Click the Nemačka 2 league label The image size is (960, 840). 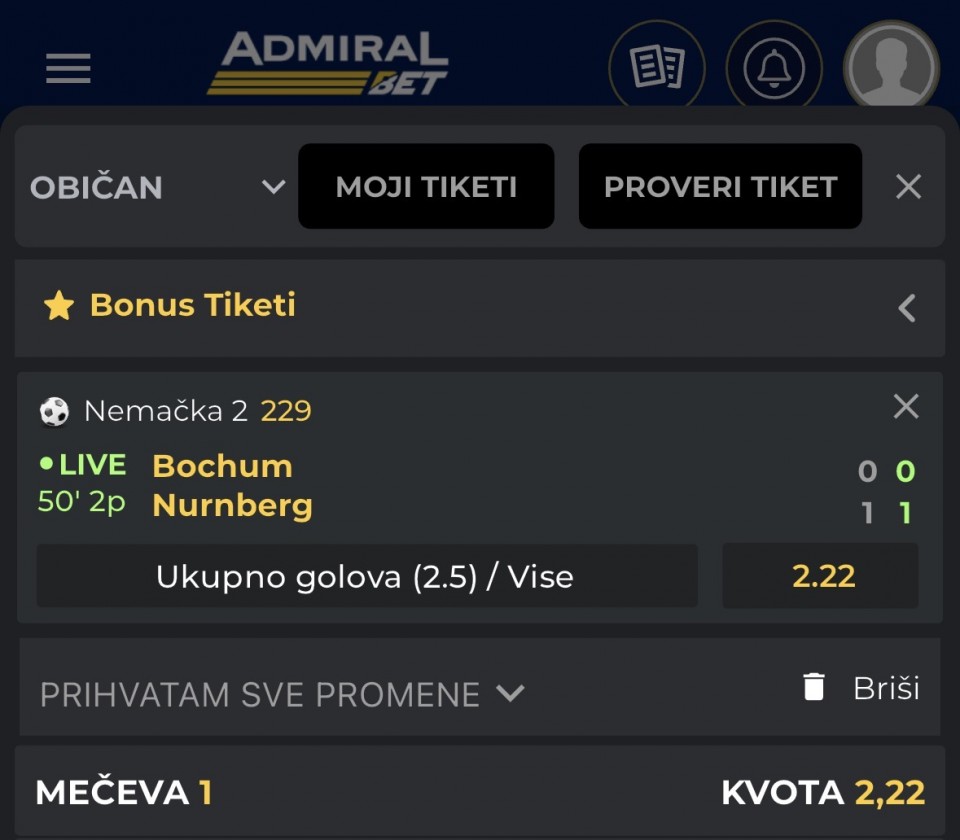165,411
